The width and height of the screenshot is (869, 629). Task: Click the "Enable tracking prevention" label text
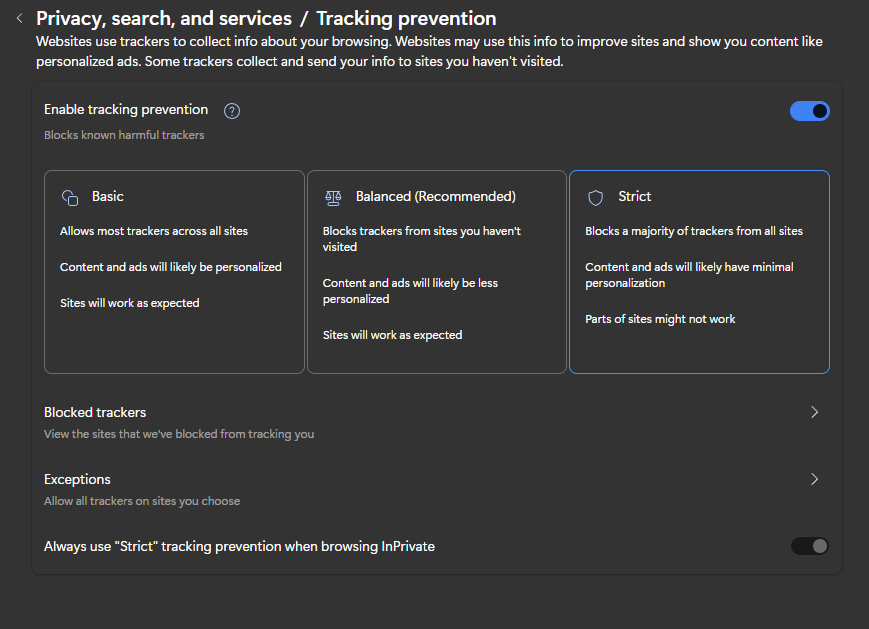pyautogui.click(x=126, y=110)
